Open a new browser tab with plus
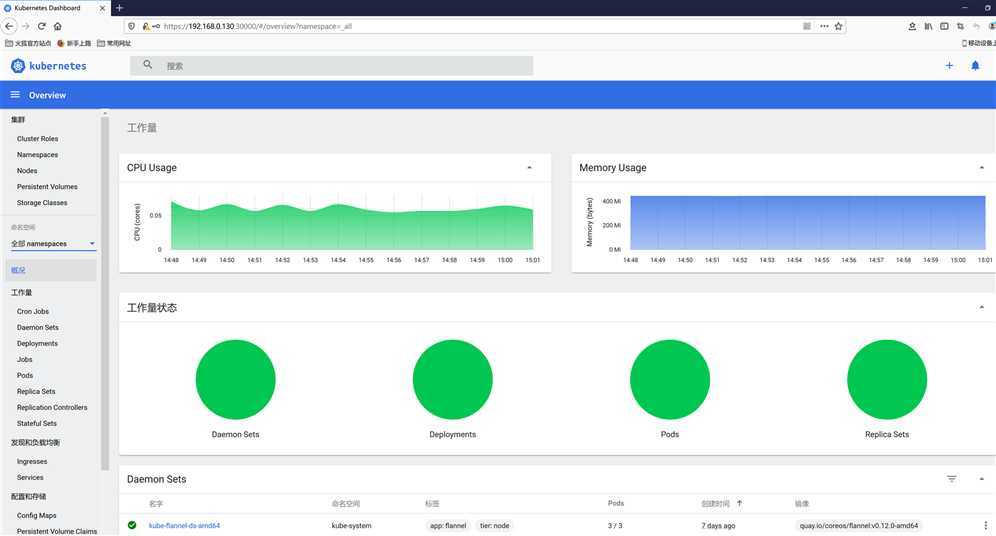This screenshot has height=536, width=996. coord(119,8)
